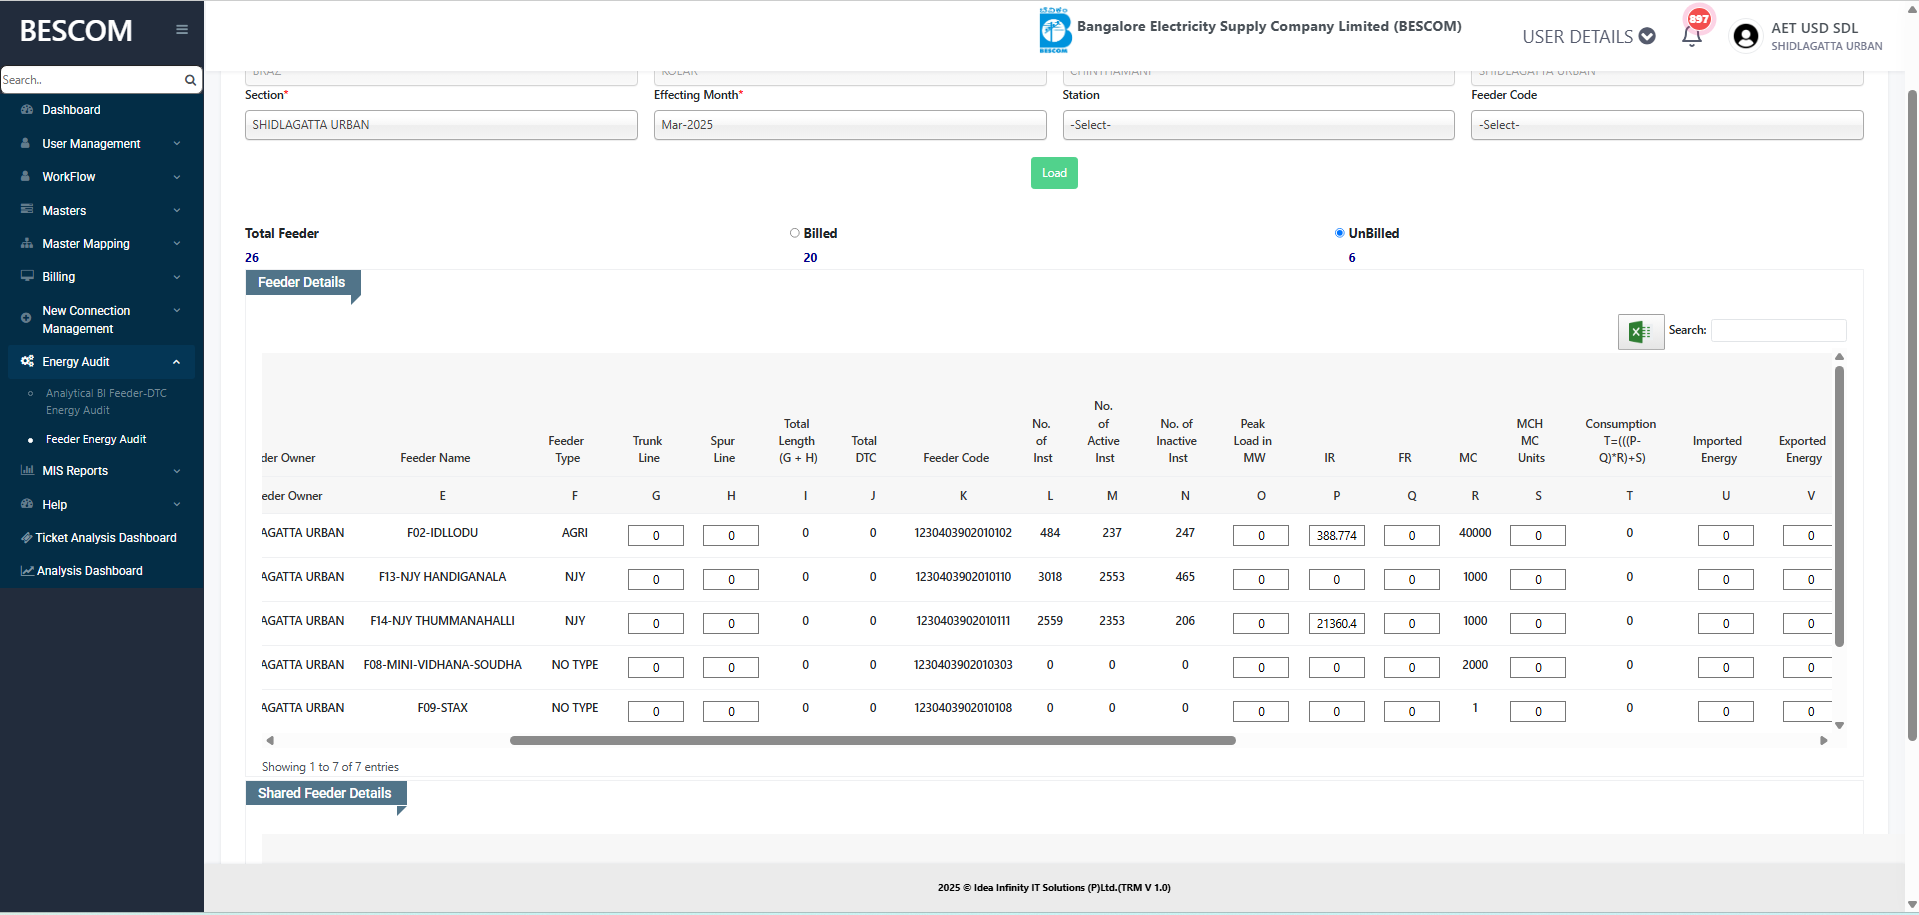Focus the table Search input field
Image resolution: width=1919 pixels, height=915 pixels.
point(1778,330)
